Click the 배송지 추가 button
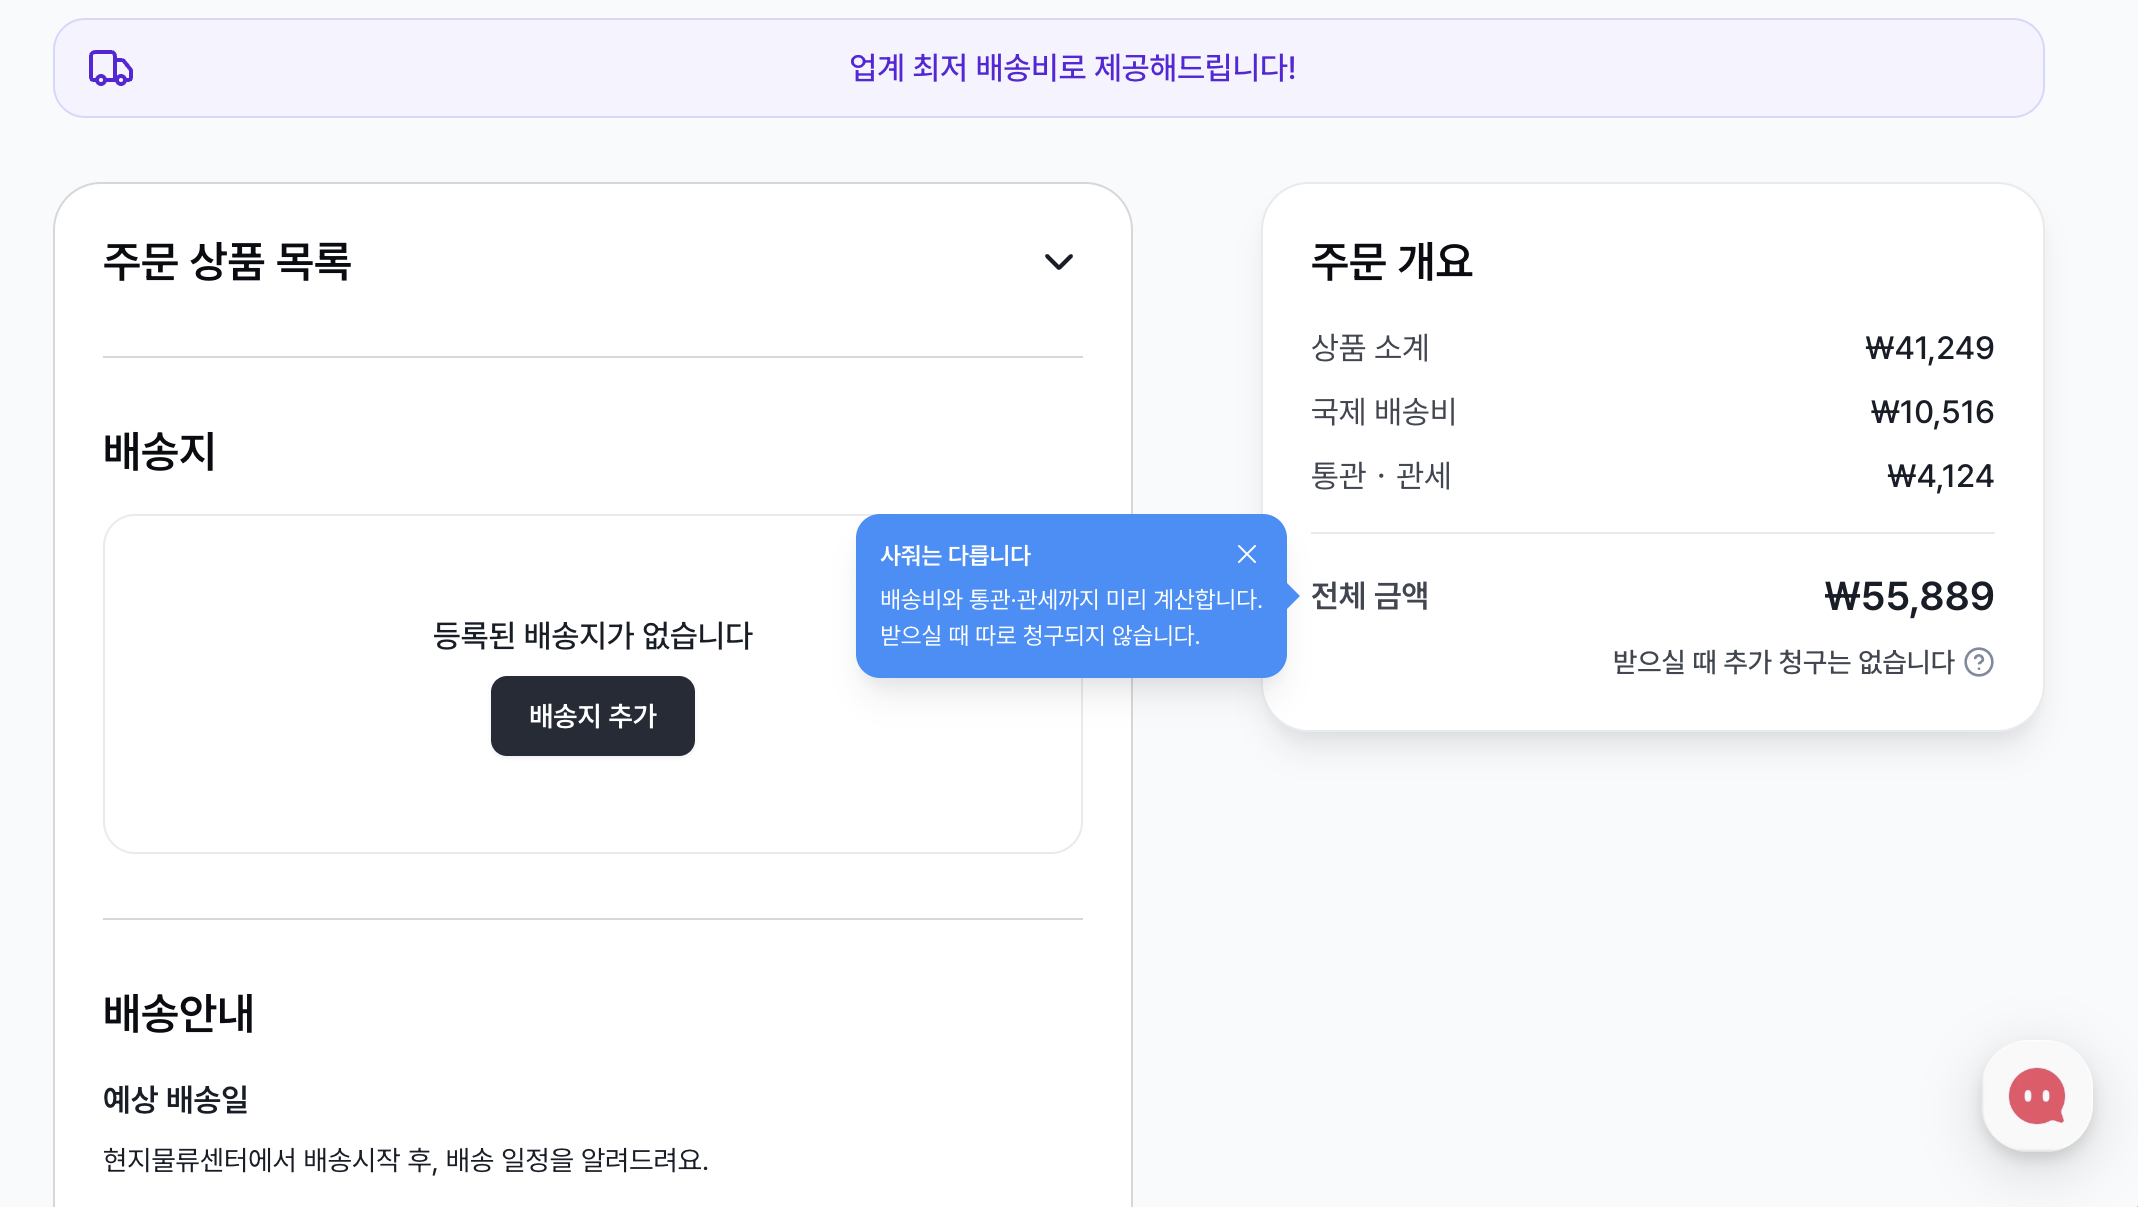 (593, 716)
